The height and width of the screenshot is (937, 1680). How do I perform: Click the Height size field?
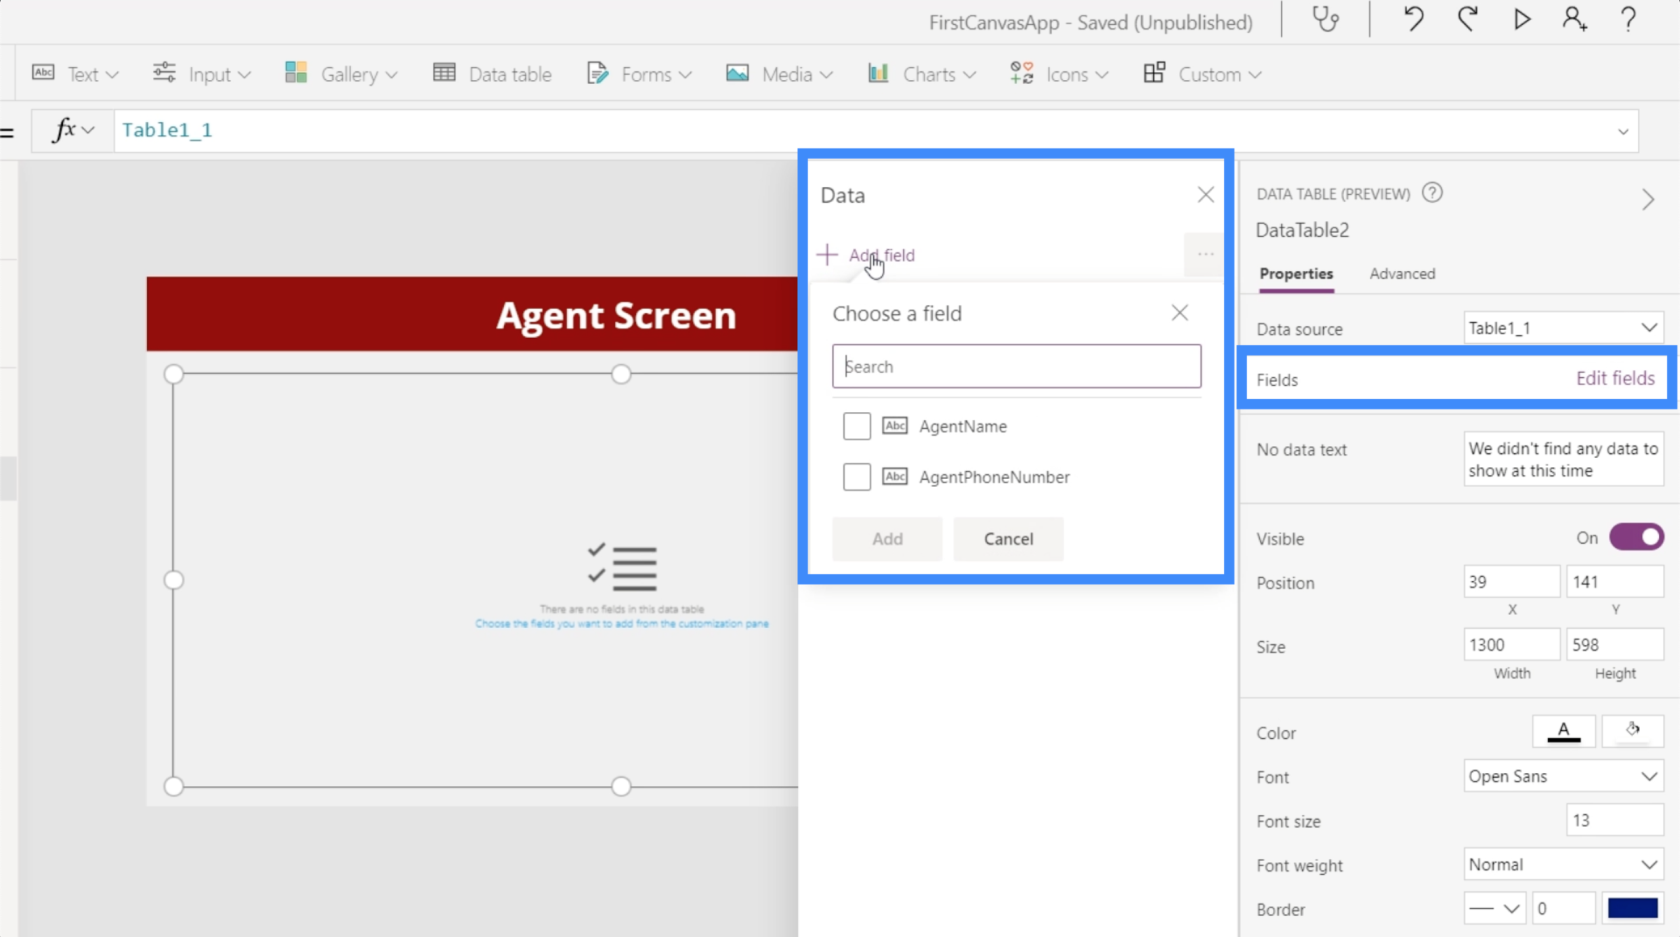1614,645
